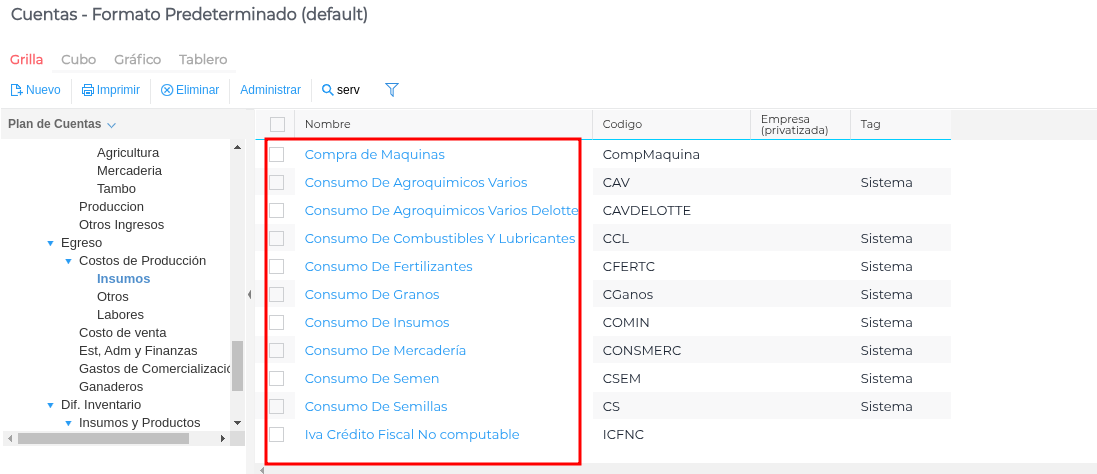
Task: Click the Nuevo new-document icon
Action: (17, 90)
